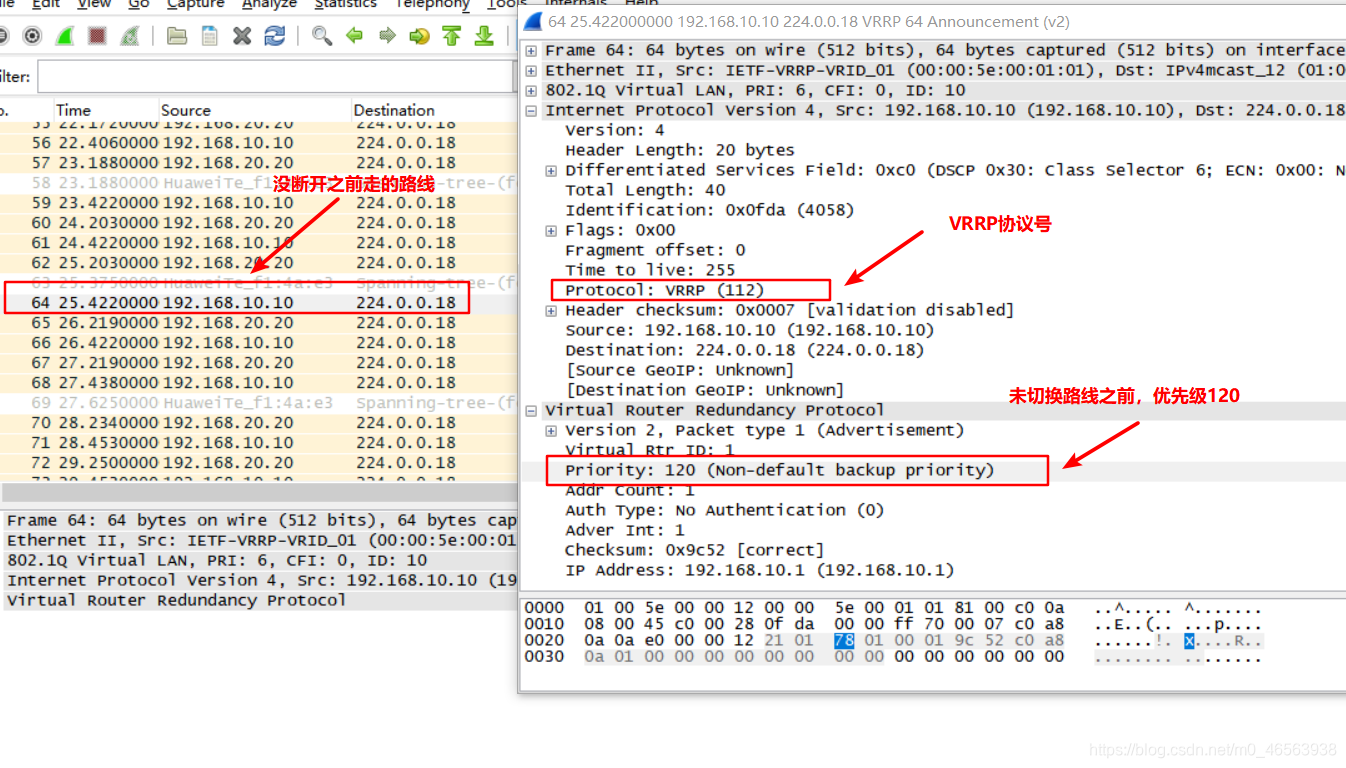Image resolution: width=1346 pixels, height=768 pixels.
Task: Expand the Ethernet II tree node
Action: pos(531,70)
